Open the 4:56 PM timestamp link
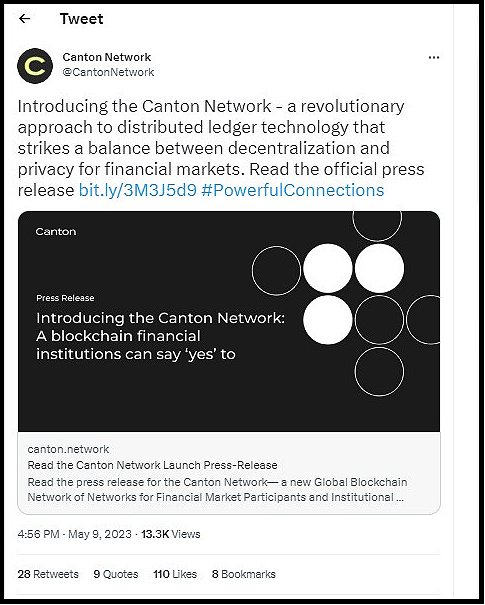 pos(38,534)
